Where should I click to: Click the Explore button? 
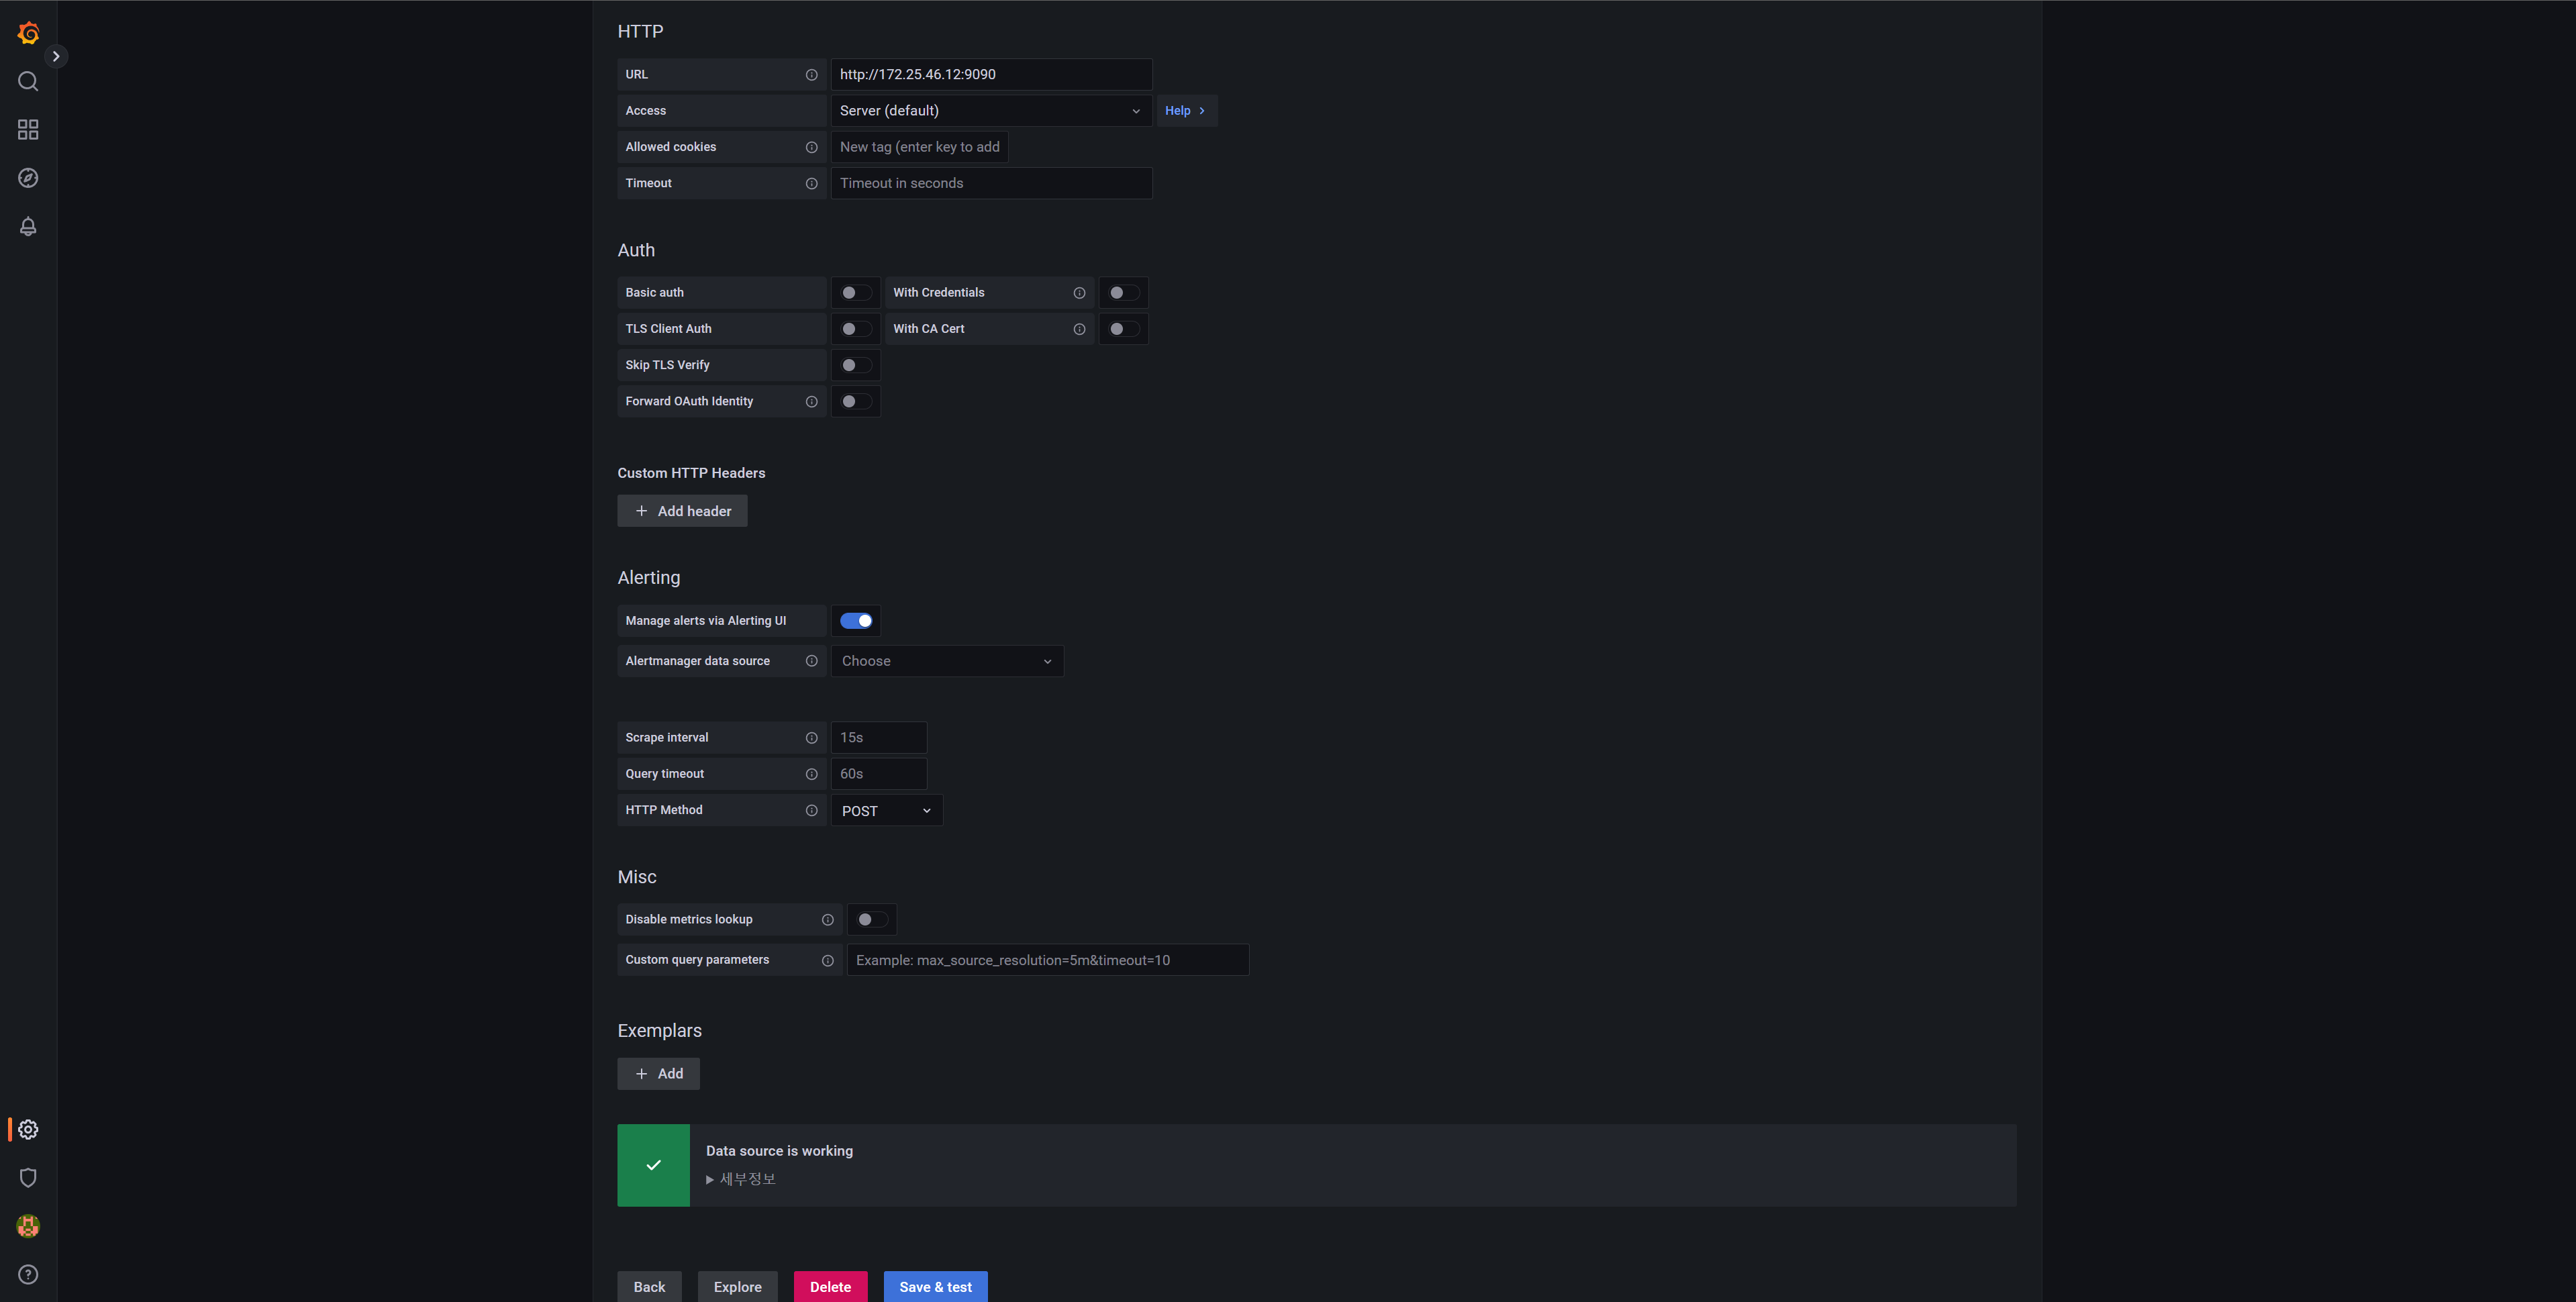point(737,1287)
